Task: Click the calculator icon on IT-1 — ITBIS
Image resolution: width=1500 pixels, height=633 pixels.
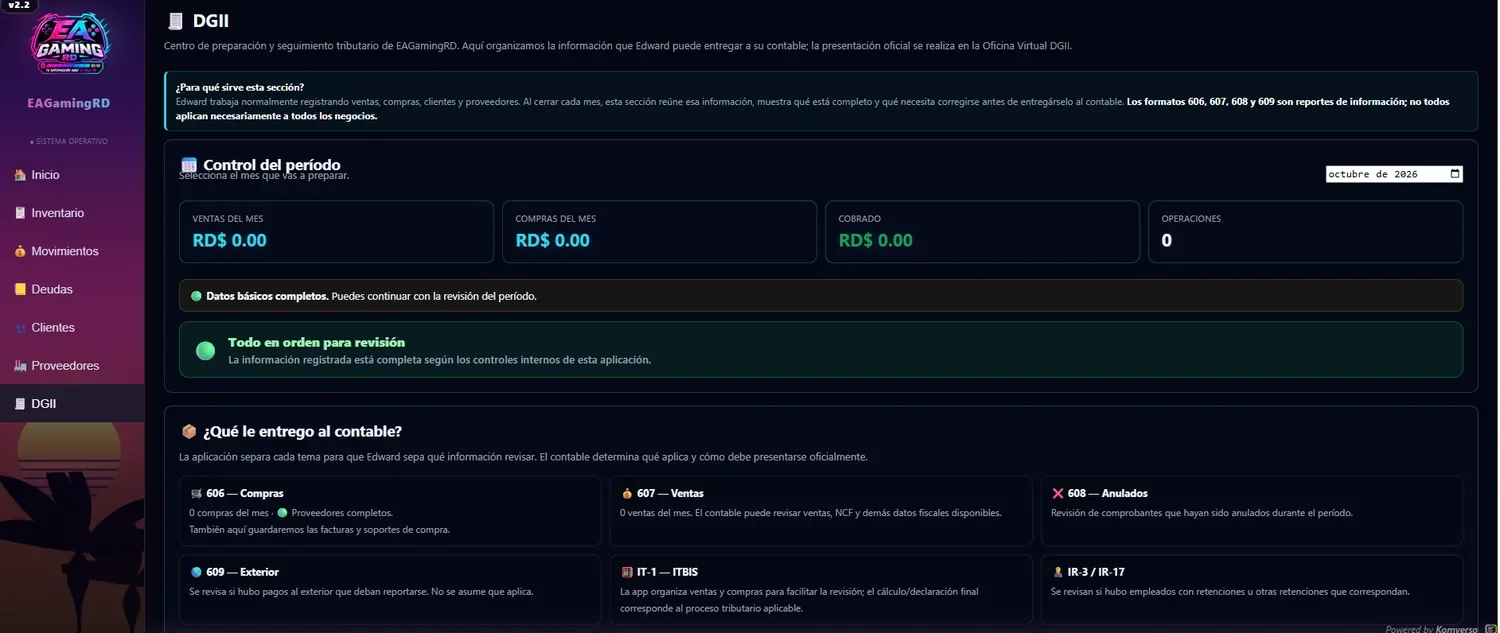Action: pyautogui.click(x=627, y=572)
